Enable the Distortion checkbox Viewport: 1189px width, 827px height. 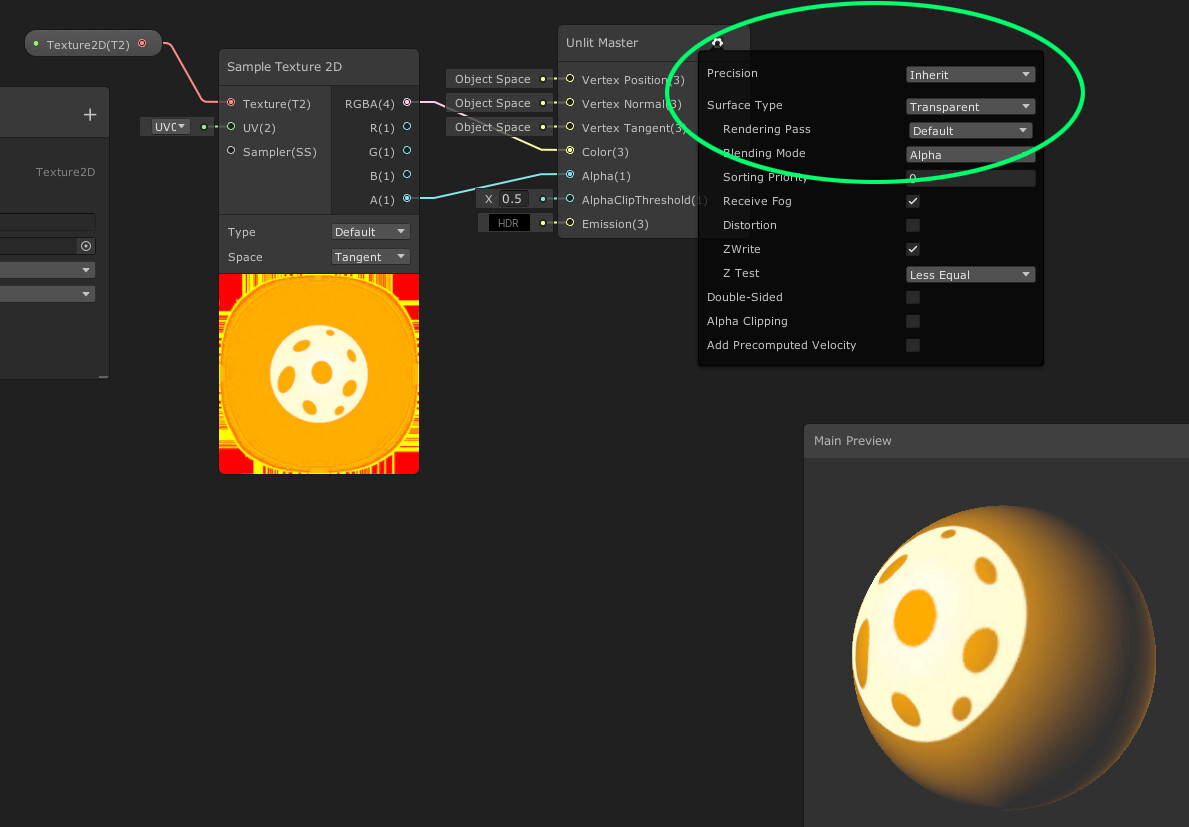(913, 225)
